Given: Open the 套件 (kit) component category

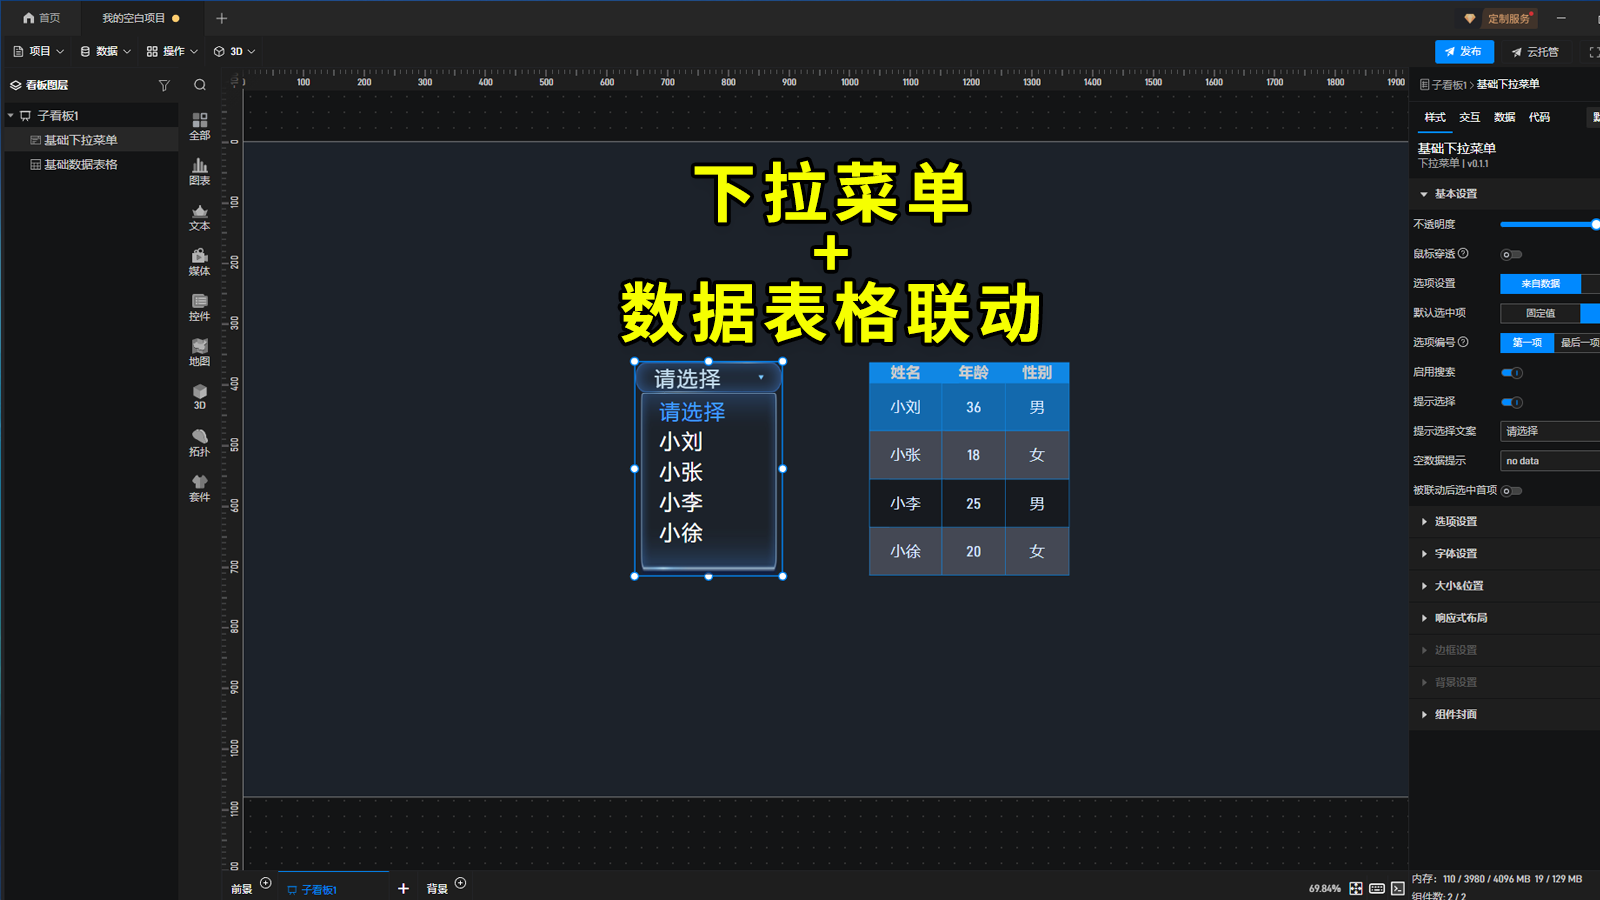Looking at the screenshot, I should coord(199,488).
